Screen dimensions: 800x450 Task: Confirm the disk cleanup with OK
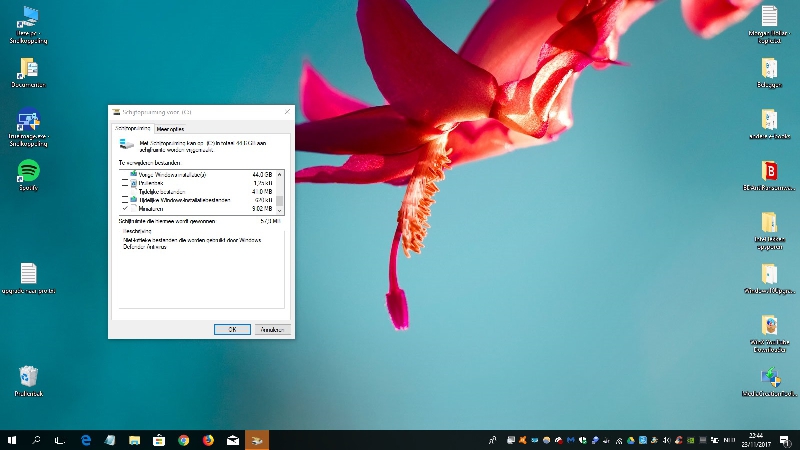(x=232, y=329)
